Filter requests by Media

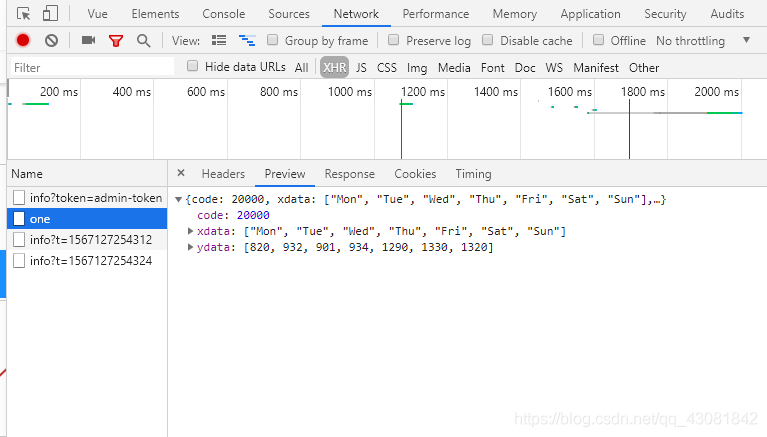point(454,68)
